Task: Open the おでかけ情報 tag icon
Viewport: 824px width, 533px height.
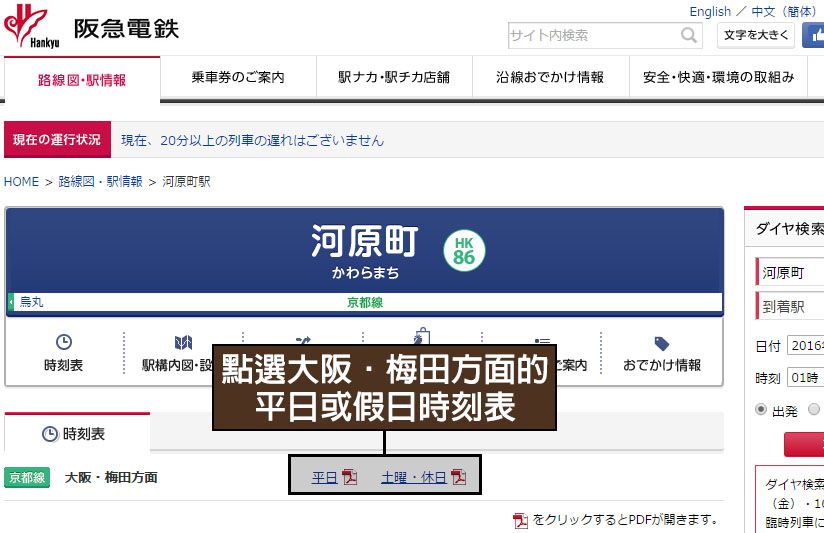Action: 662,344
